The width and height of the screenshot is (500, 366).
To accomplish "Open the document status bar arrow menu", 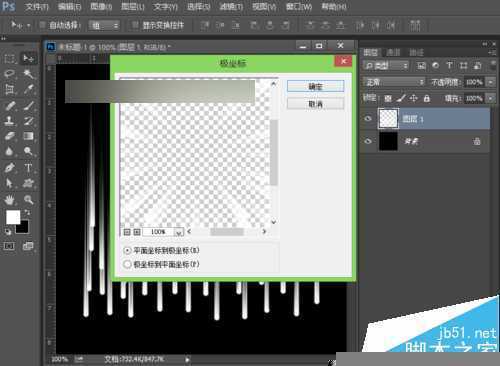I will click(x=187, y=359).
